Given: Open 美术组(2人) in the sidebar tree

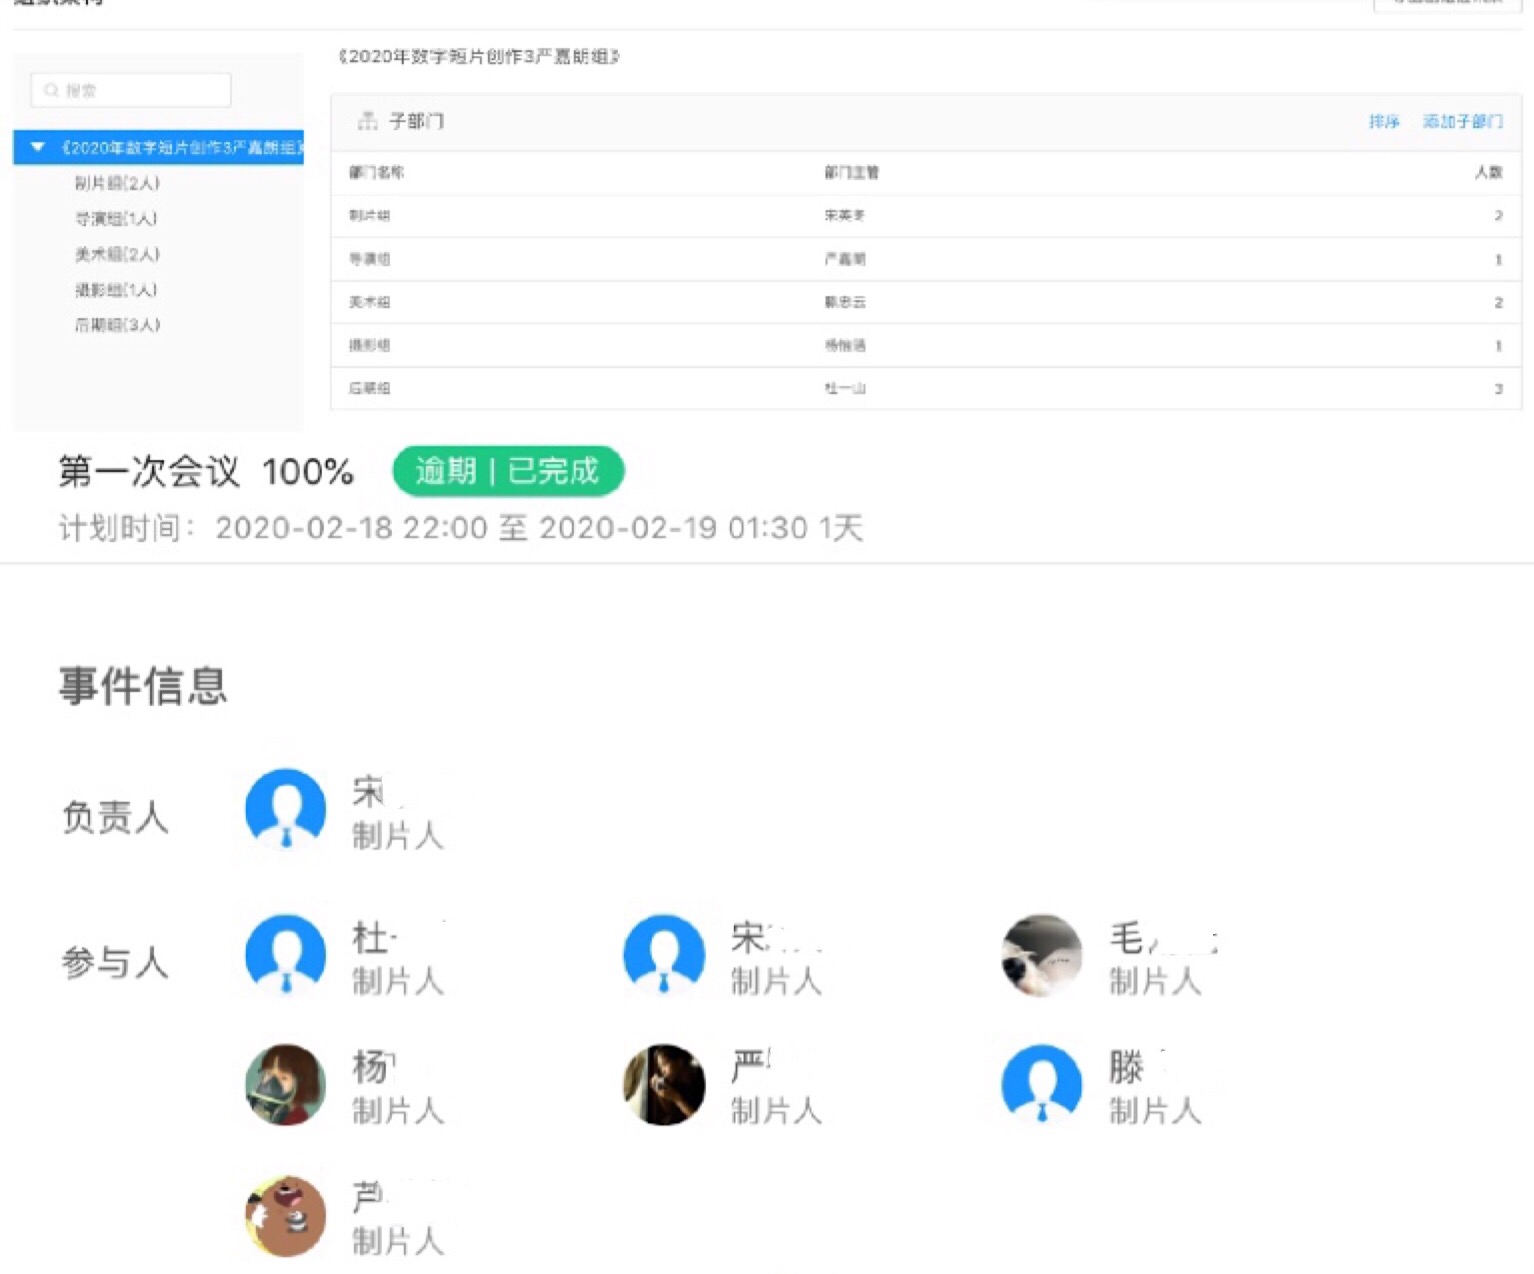Looking at the screenshot, I should pos(117,254).
